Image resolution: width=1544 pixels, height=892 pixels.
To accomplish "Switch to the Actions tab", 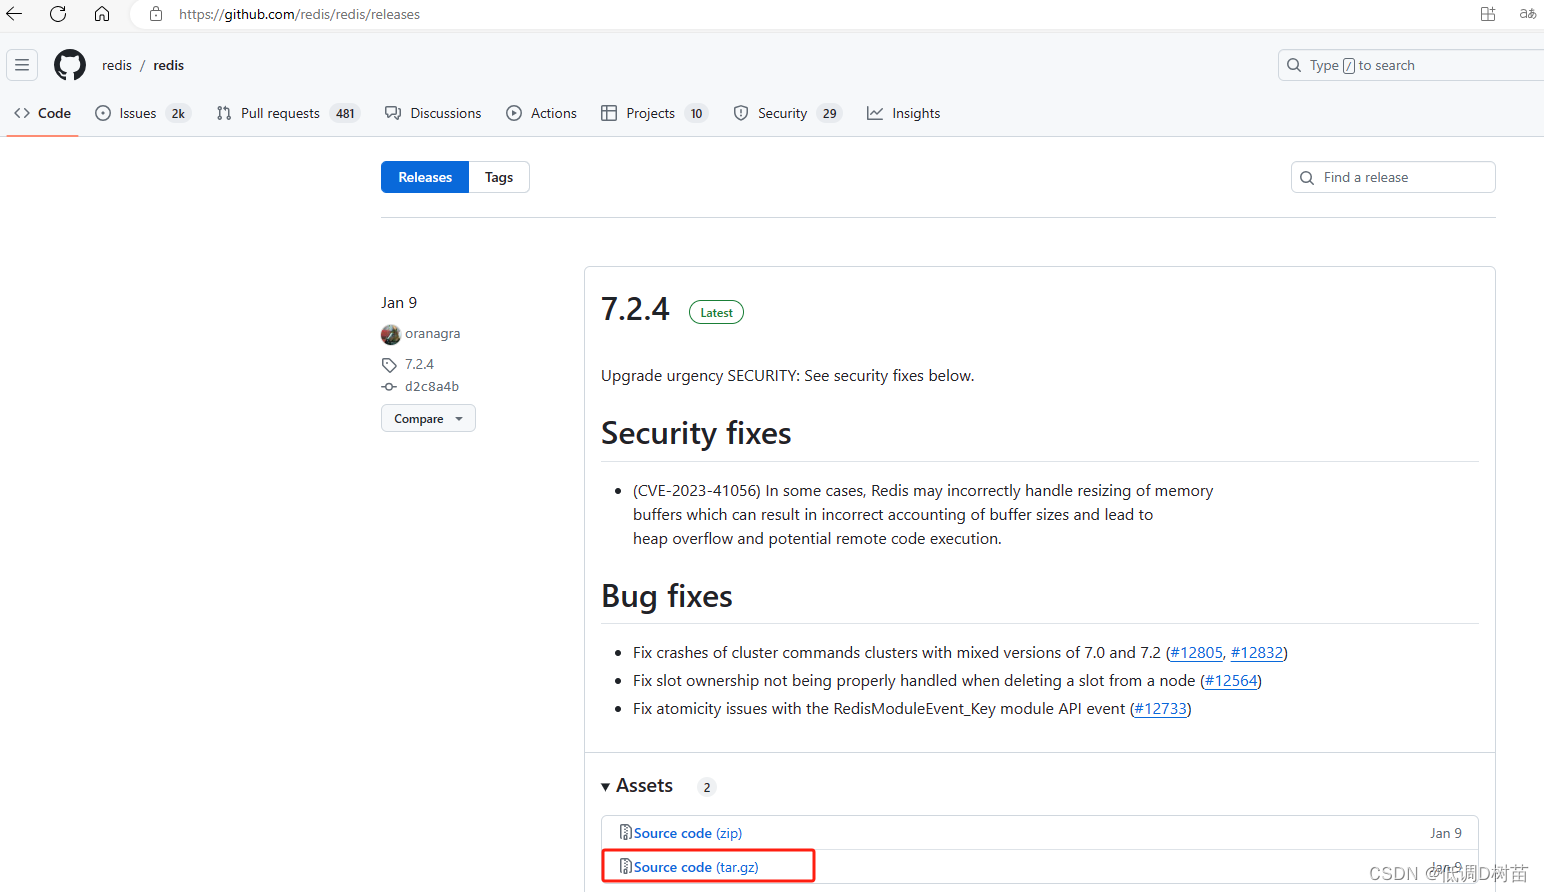I will click(x=541, y=113).
